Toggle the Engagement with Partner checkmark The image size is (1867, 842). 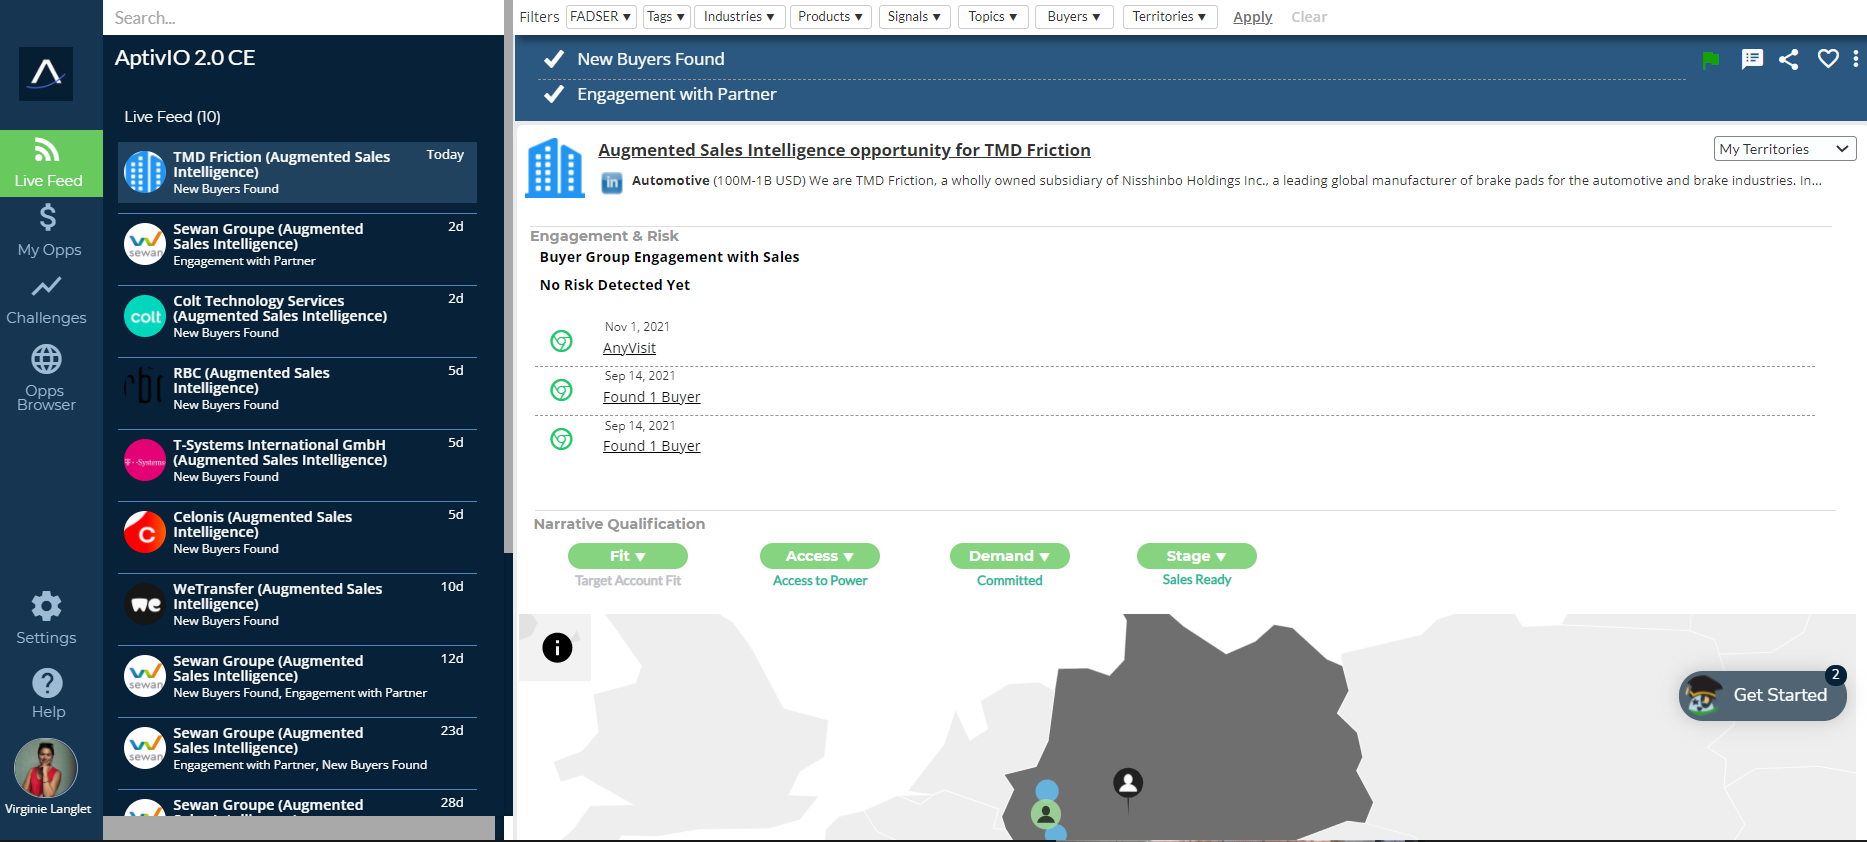(554, 94)
